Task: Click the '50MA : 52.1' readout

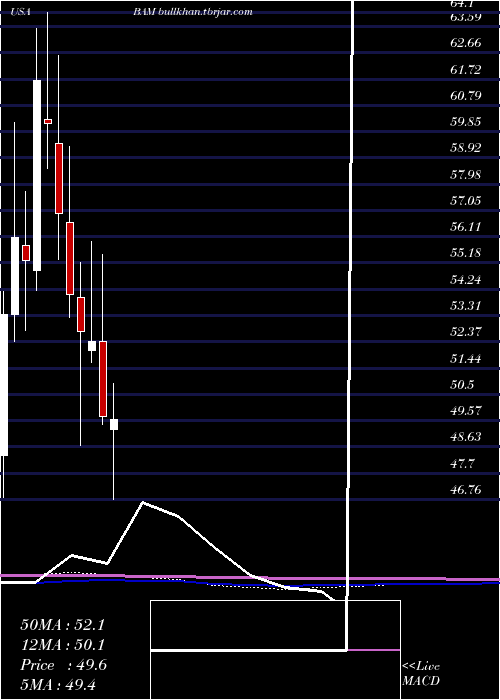Action: click(62, 625)
